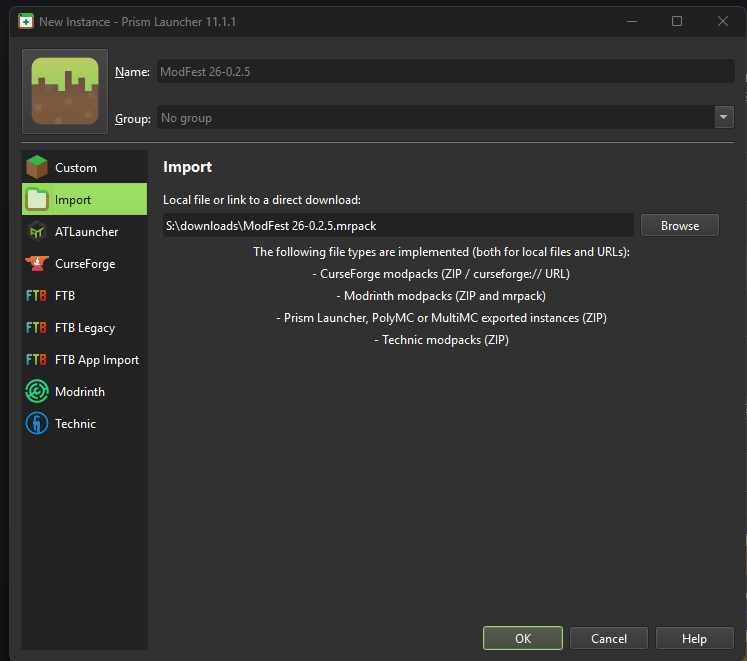Click the green Modrinth logo icon
Viewport: 747px width, 661px height.
(37, 391)
